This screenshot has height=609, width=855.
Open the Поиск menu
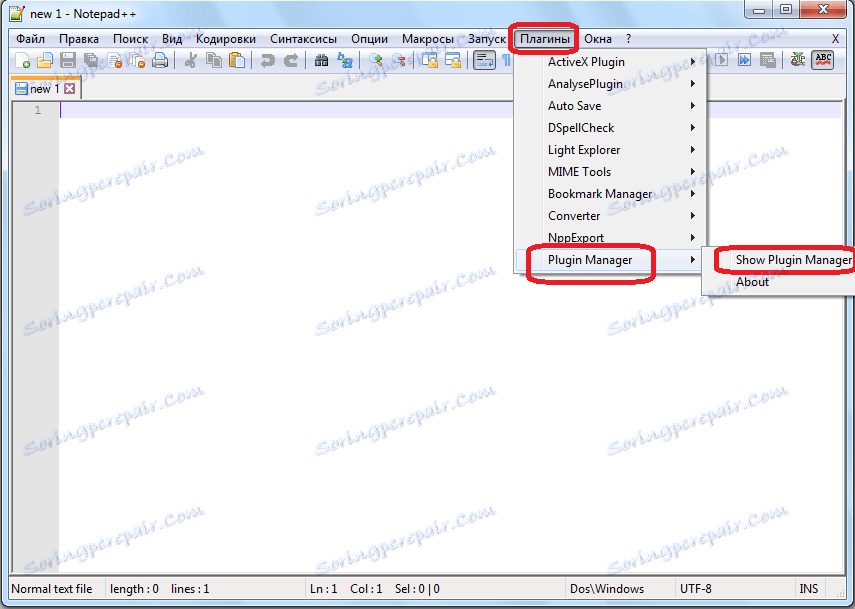(x=130, y=39)
